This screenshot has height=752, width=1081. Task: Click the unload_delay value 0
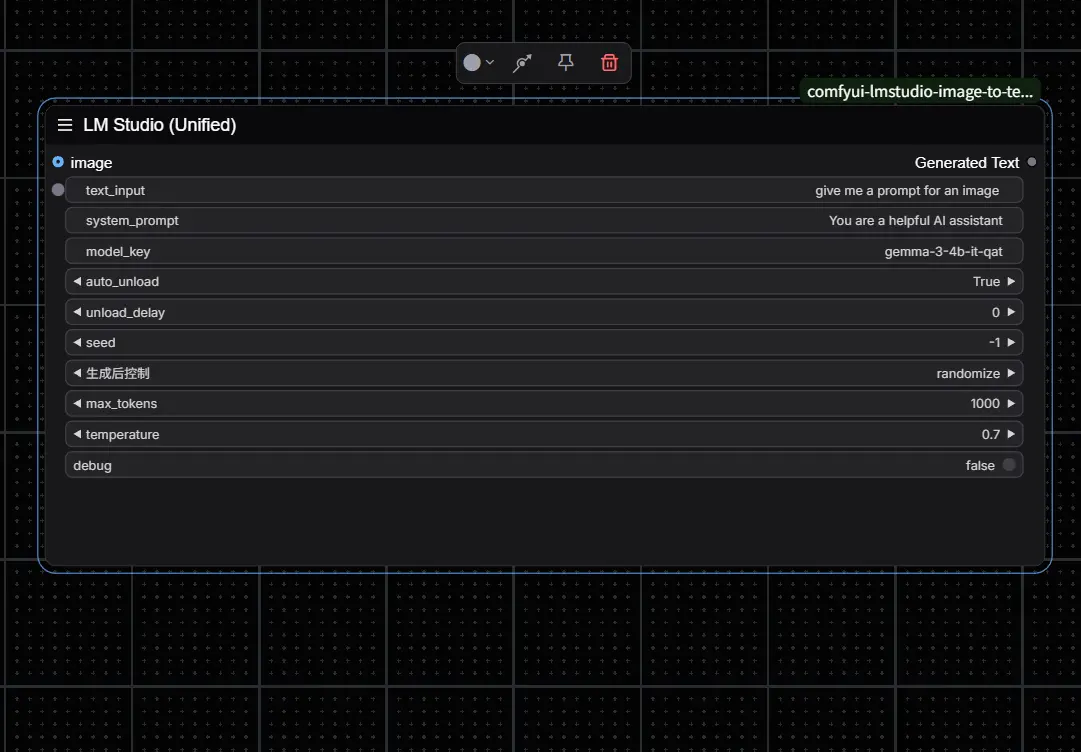(996, 313)
